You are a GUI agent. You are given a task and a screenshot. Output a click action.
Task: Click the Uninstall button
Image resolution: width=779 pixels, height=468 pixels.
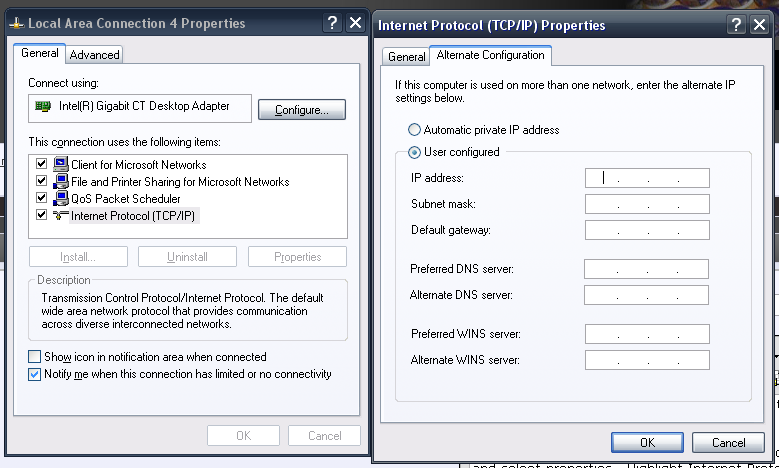point(187,257)
